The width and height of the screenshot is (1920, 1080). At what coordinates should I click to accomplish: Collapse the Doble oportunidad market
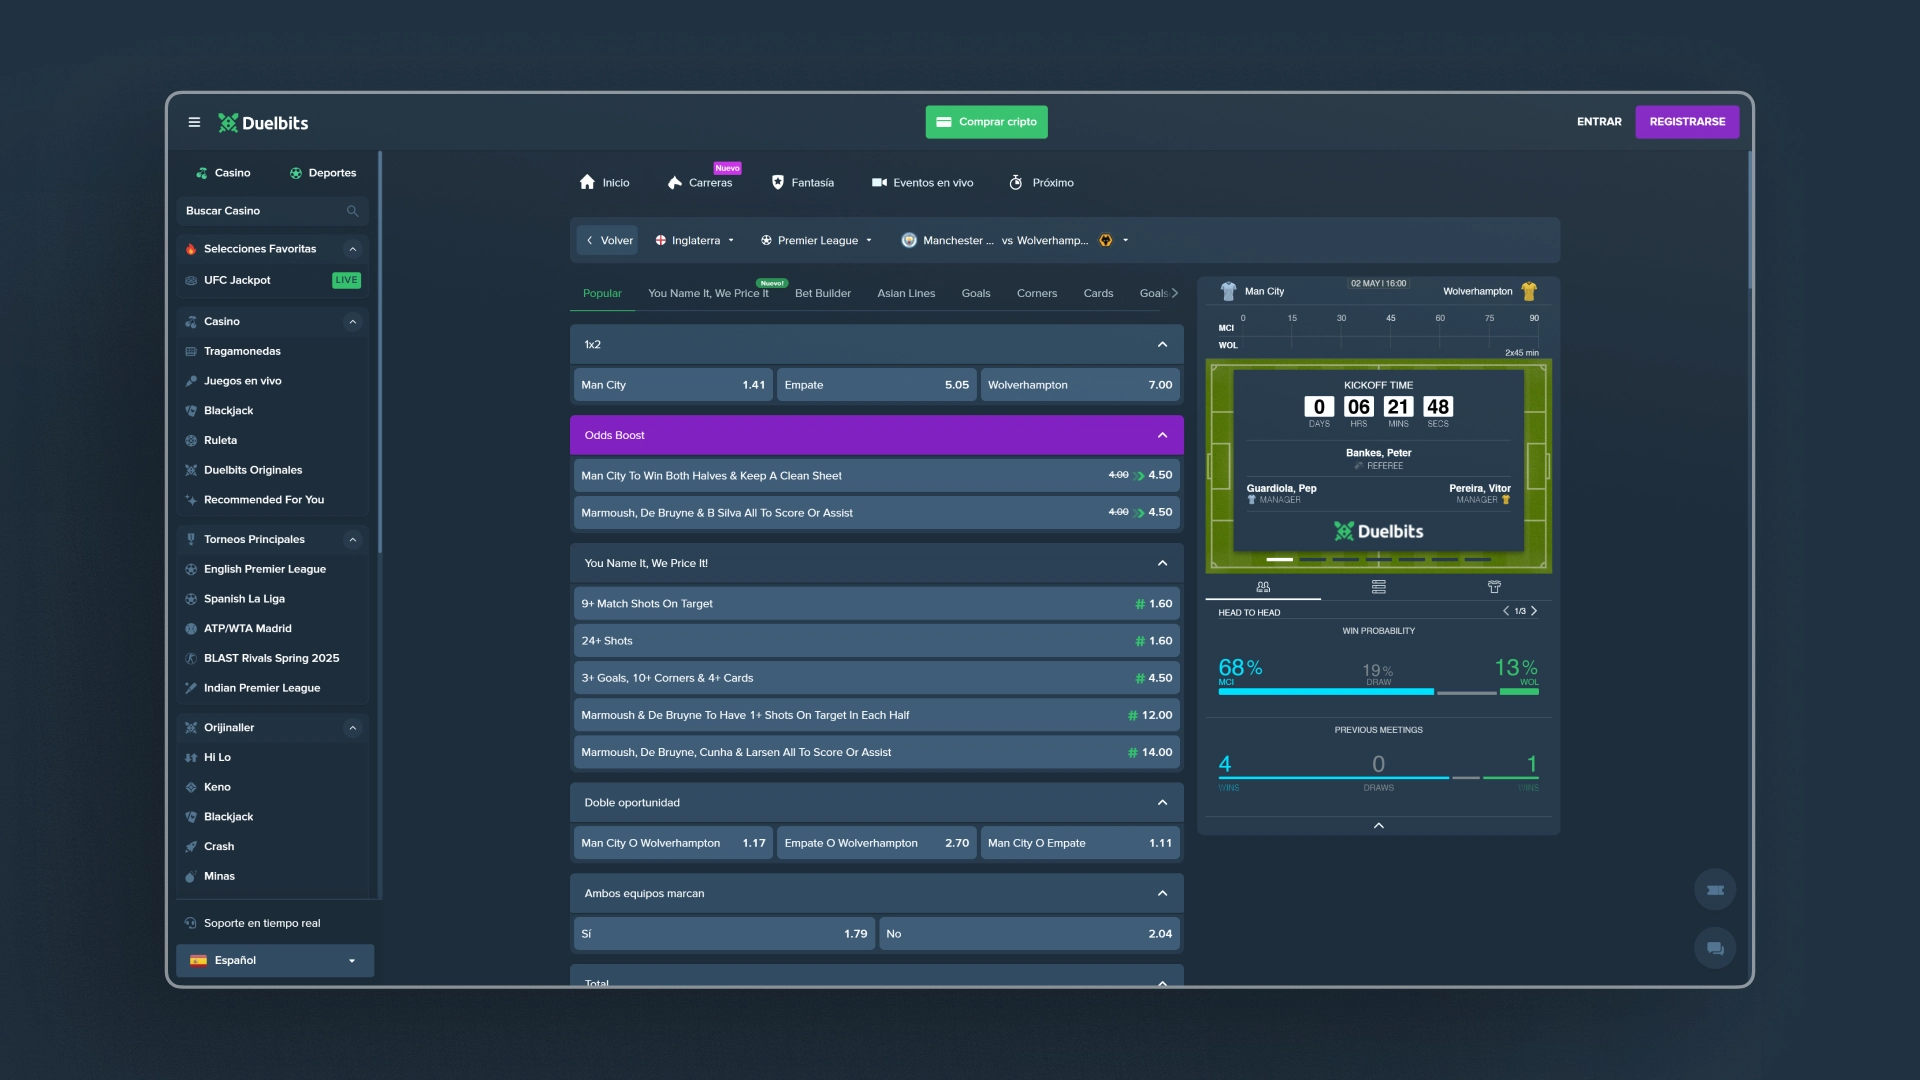click(x=1162, y=802)
